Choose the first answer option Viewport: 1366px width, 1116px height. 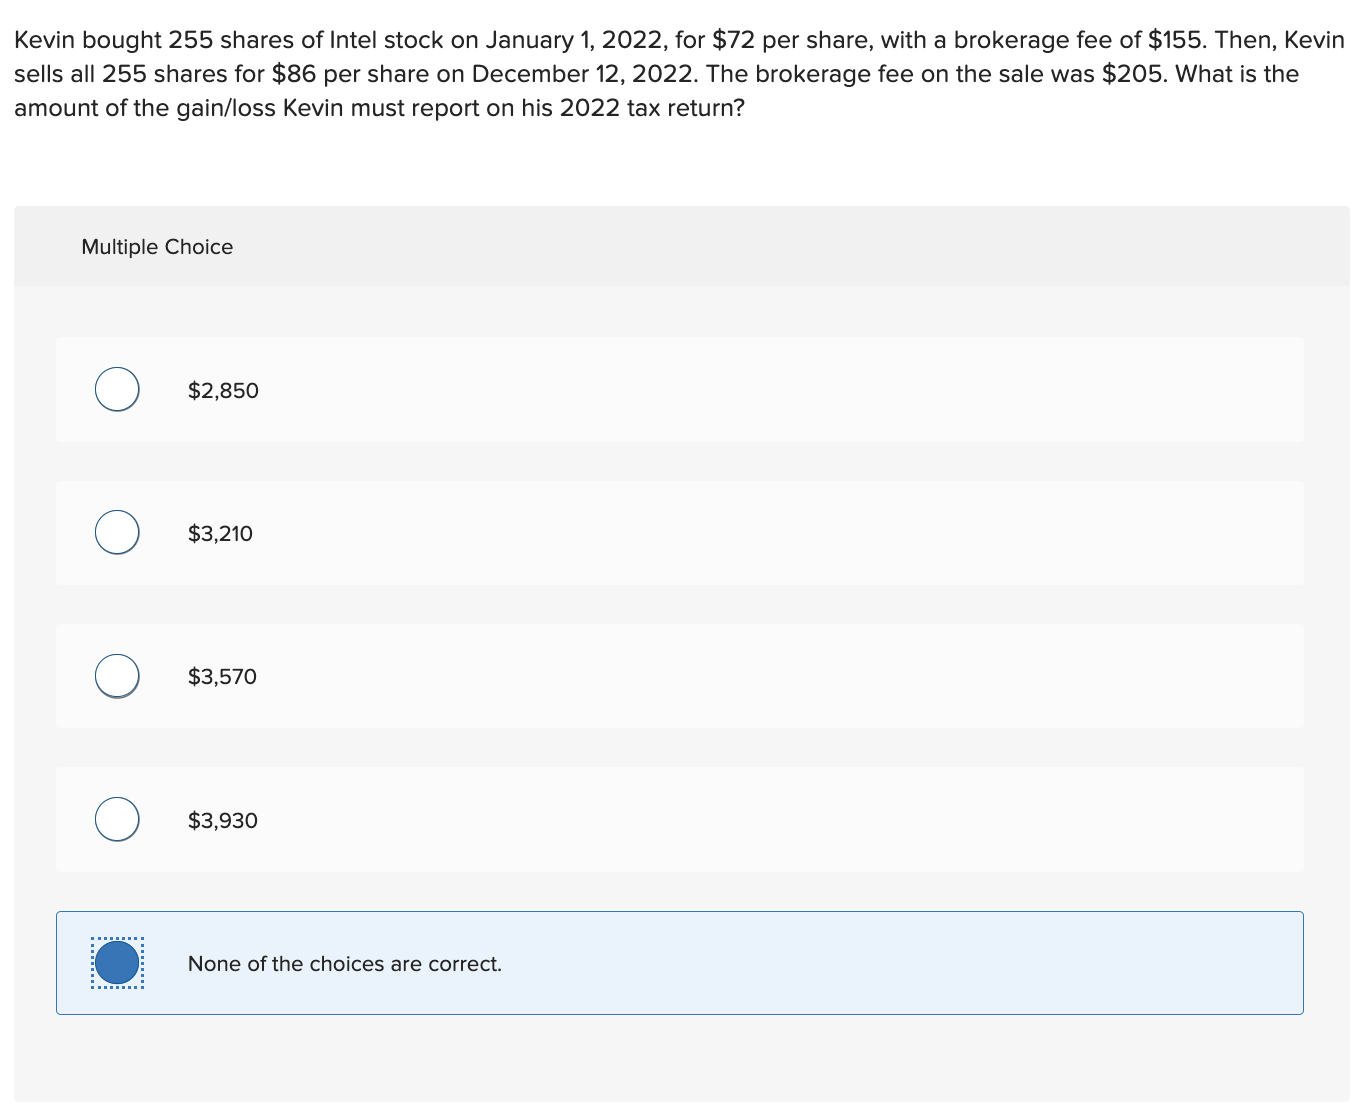point(116,388)
